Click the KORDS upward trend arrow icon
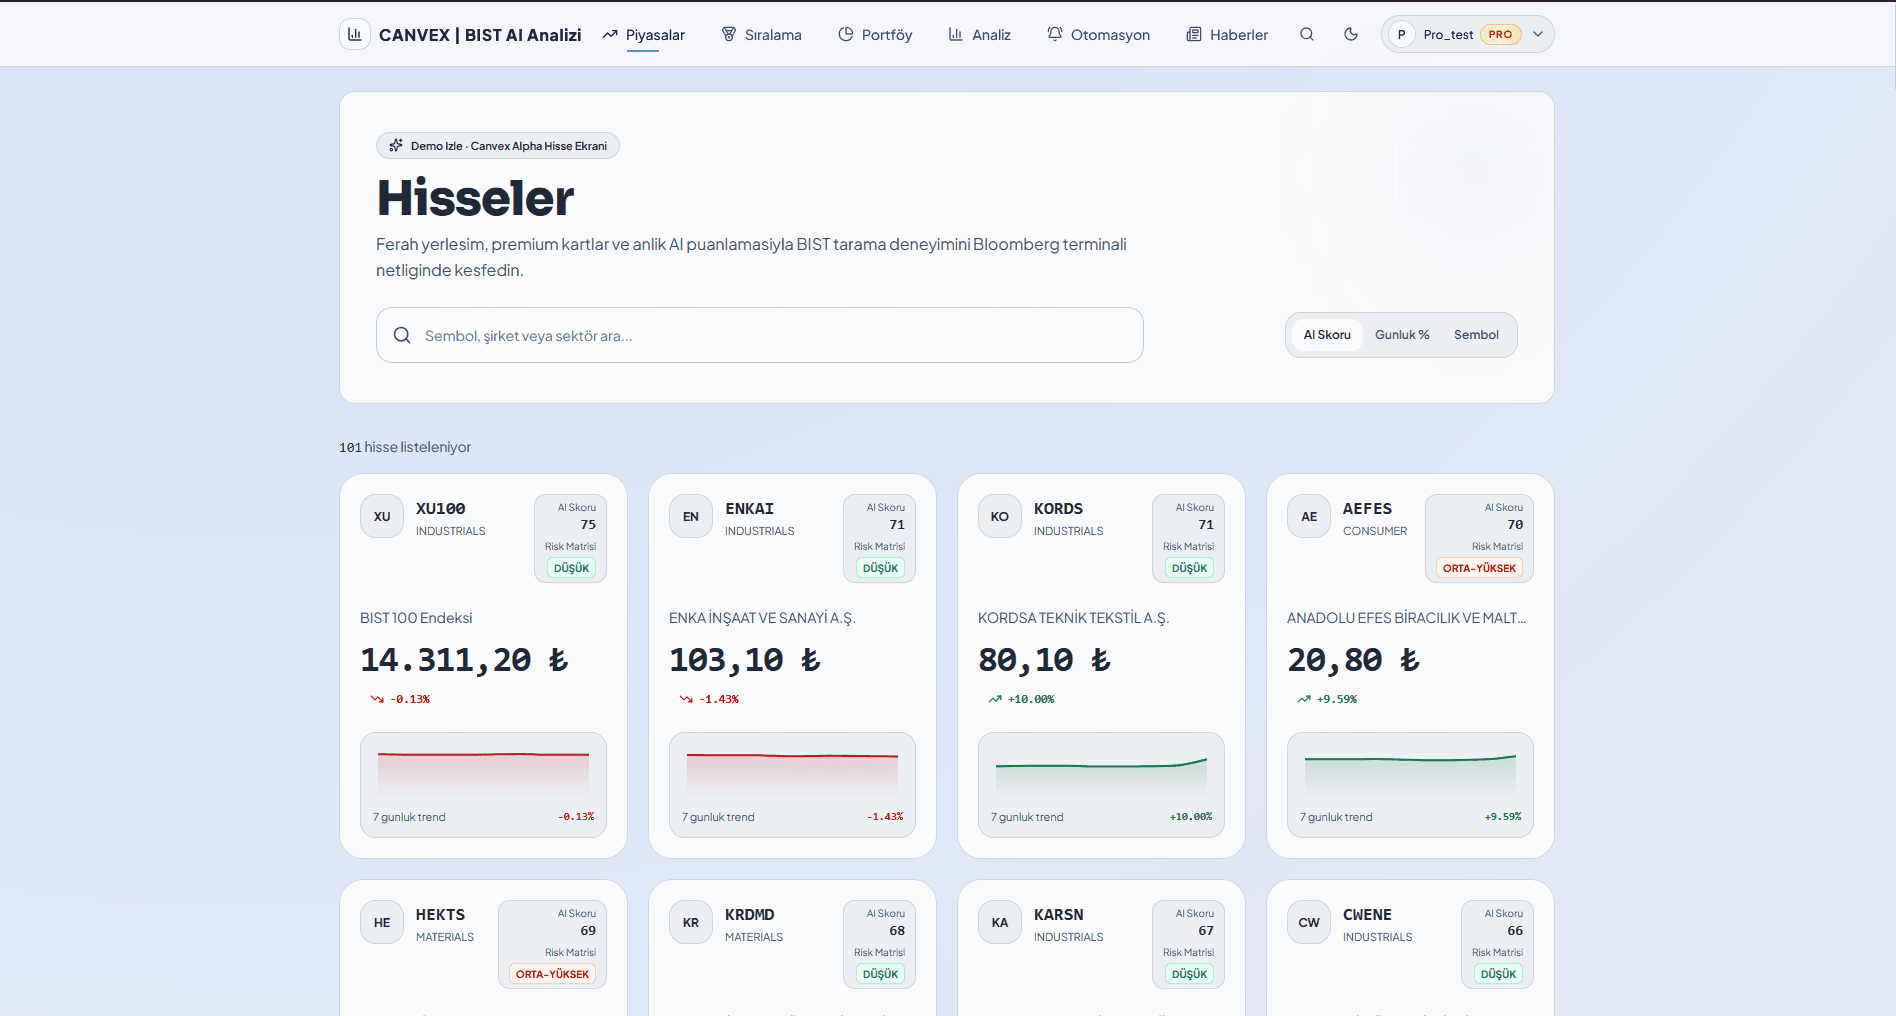Screen dimensions: 1896x1016 pos(995,699)
